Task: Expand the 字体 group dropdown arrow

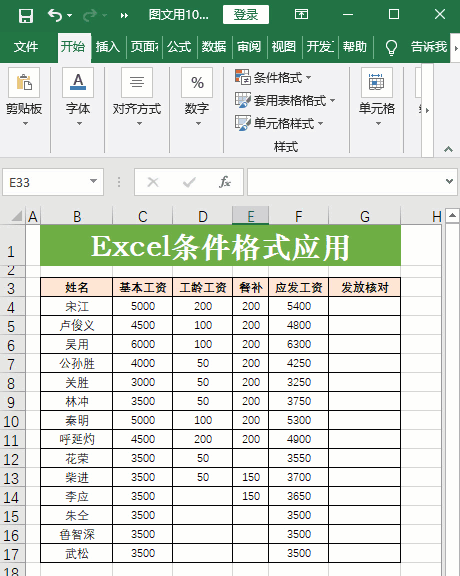Action: coord(79,124)
